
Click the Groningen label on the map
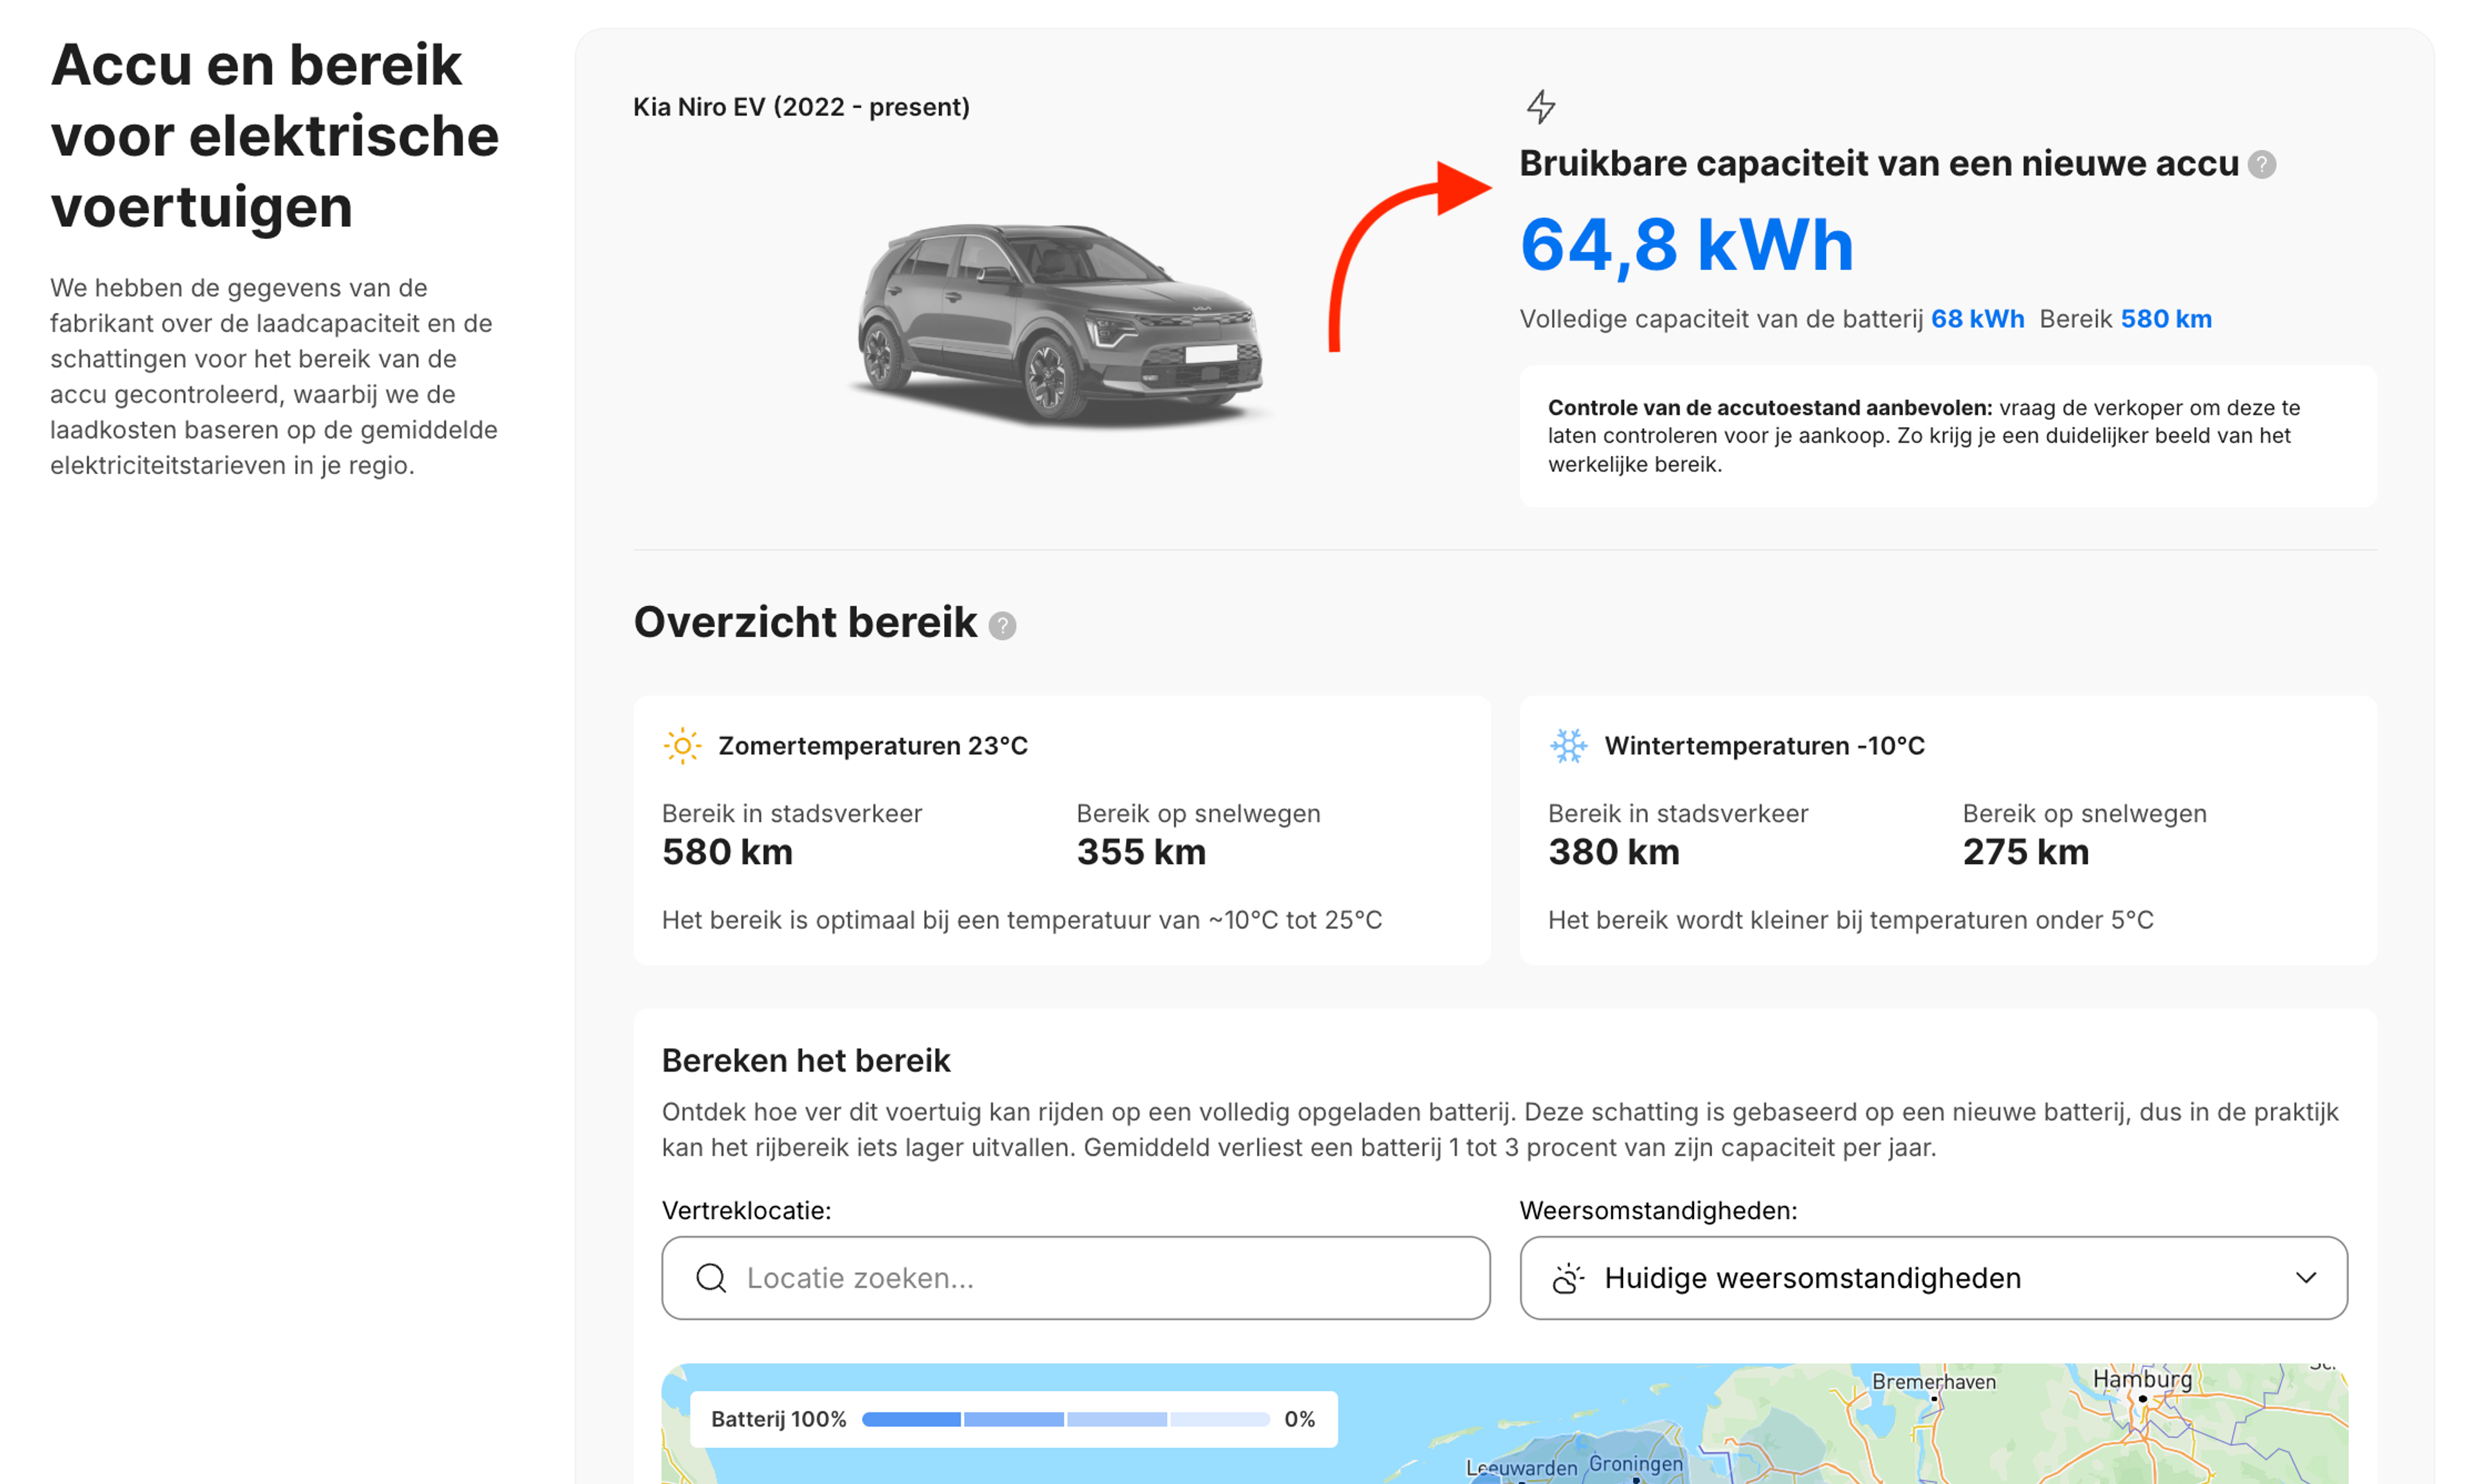click(1635, 1464)
